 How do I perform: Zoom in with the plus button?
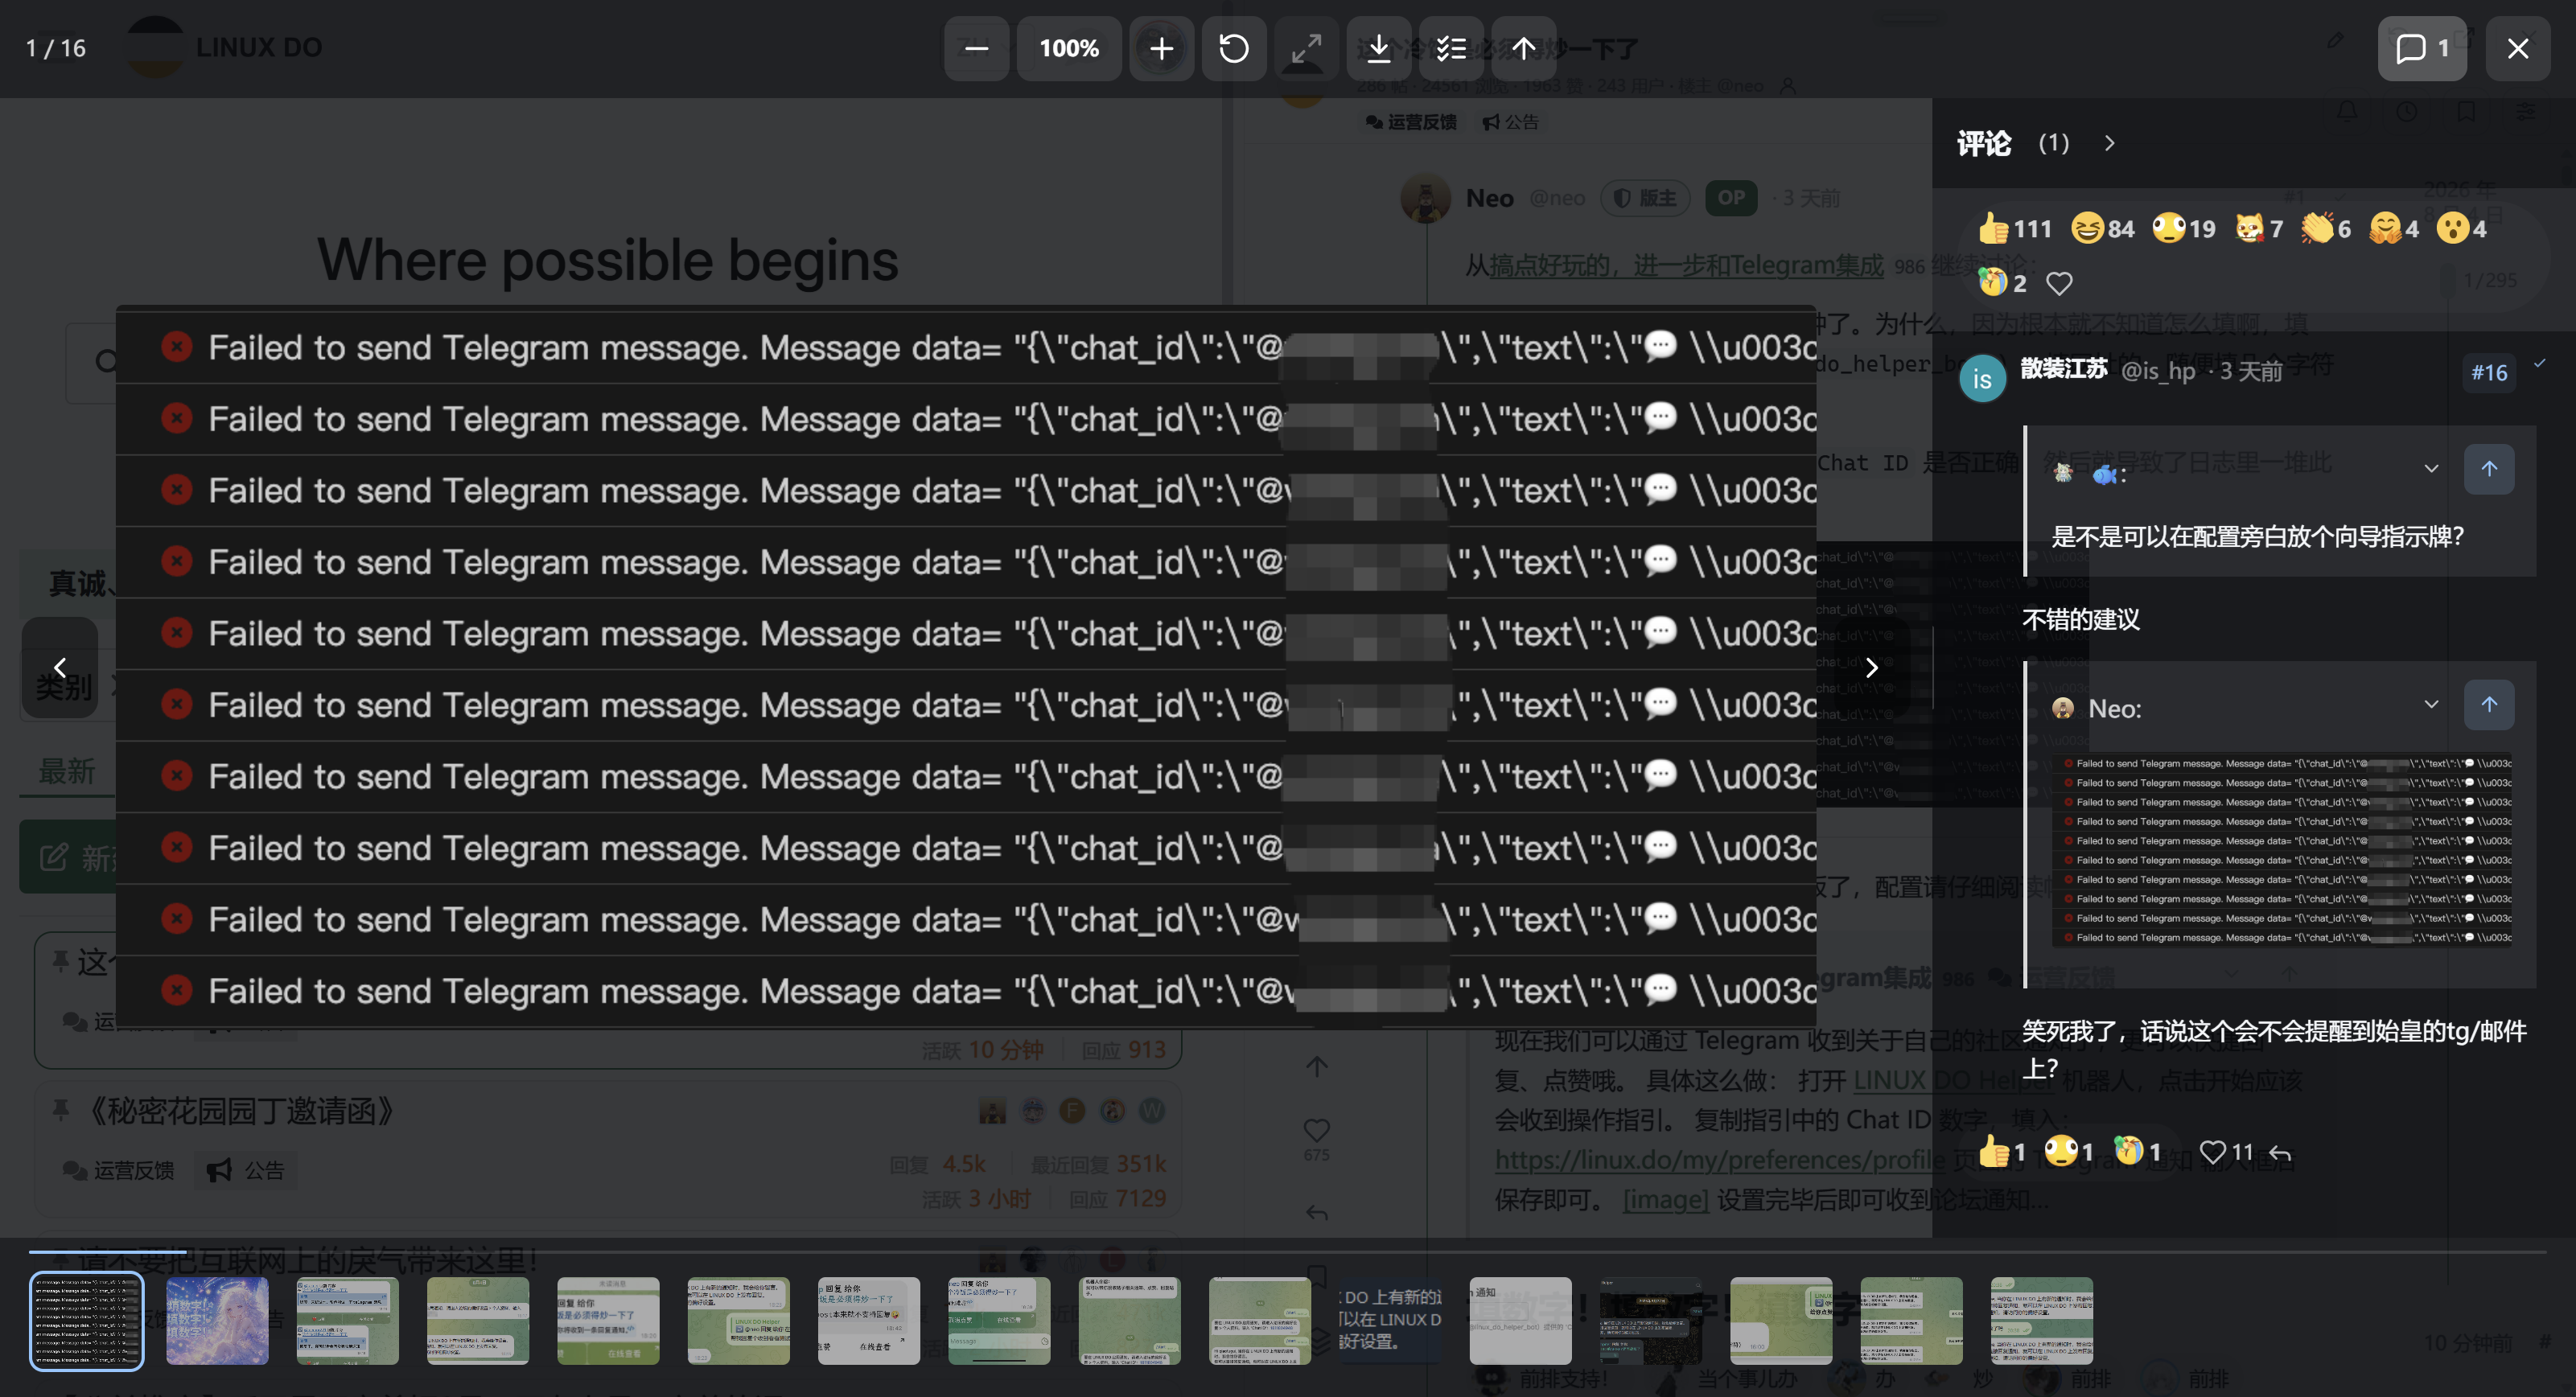click(x=1161, y=48)
